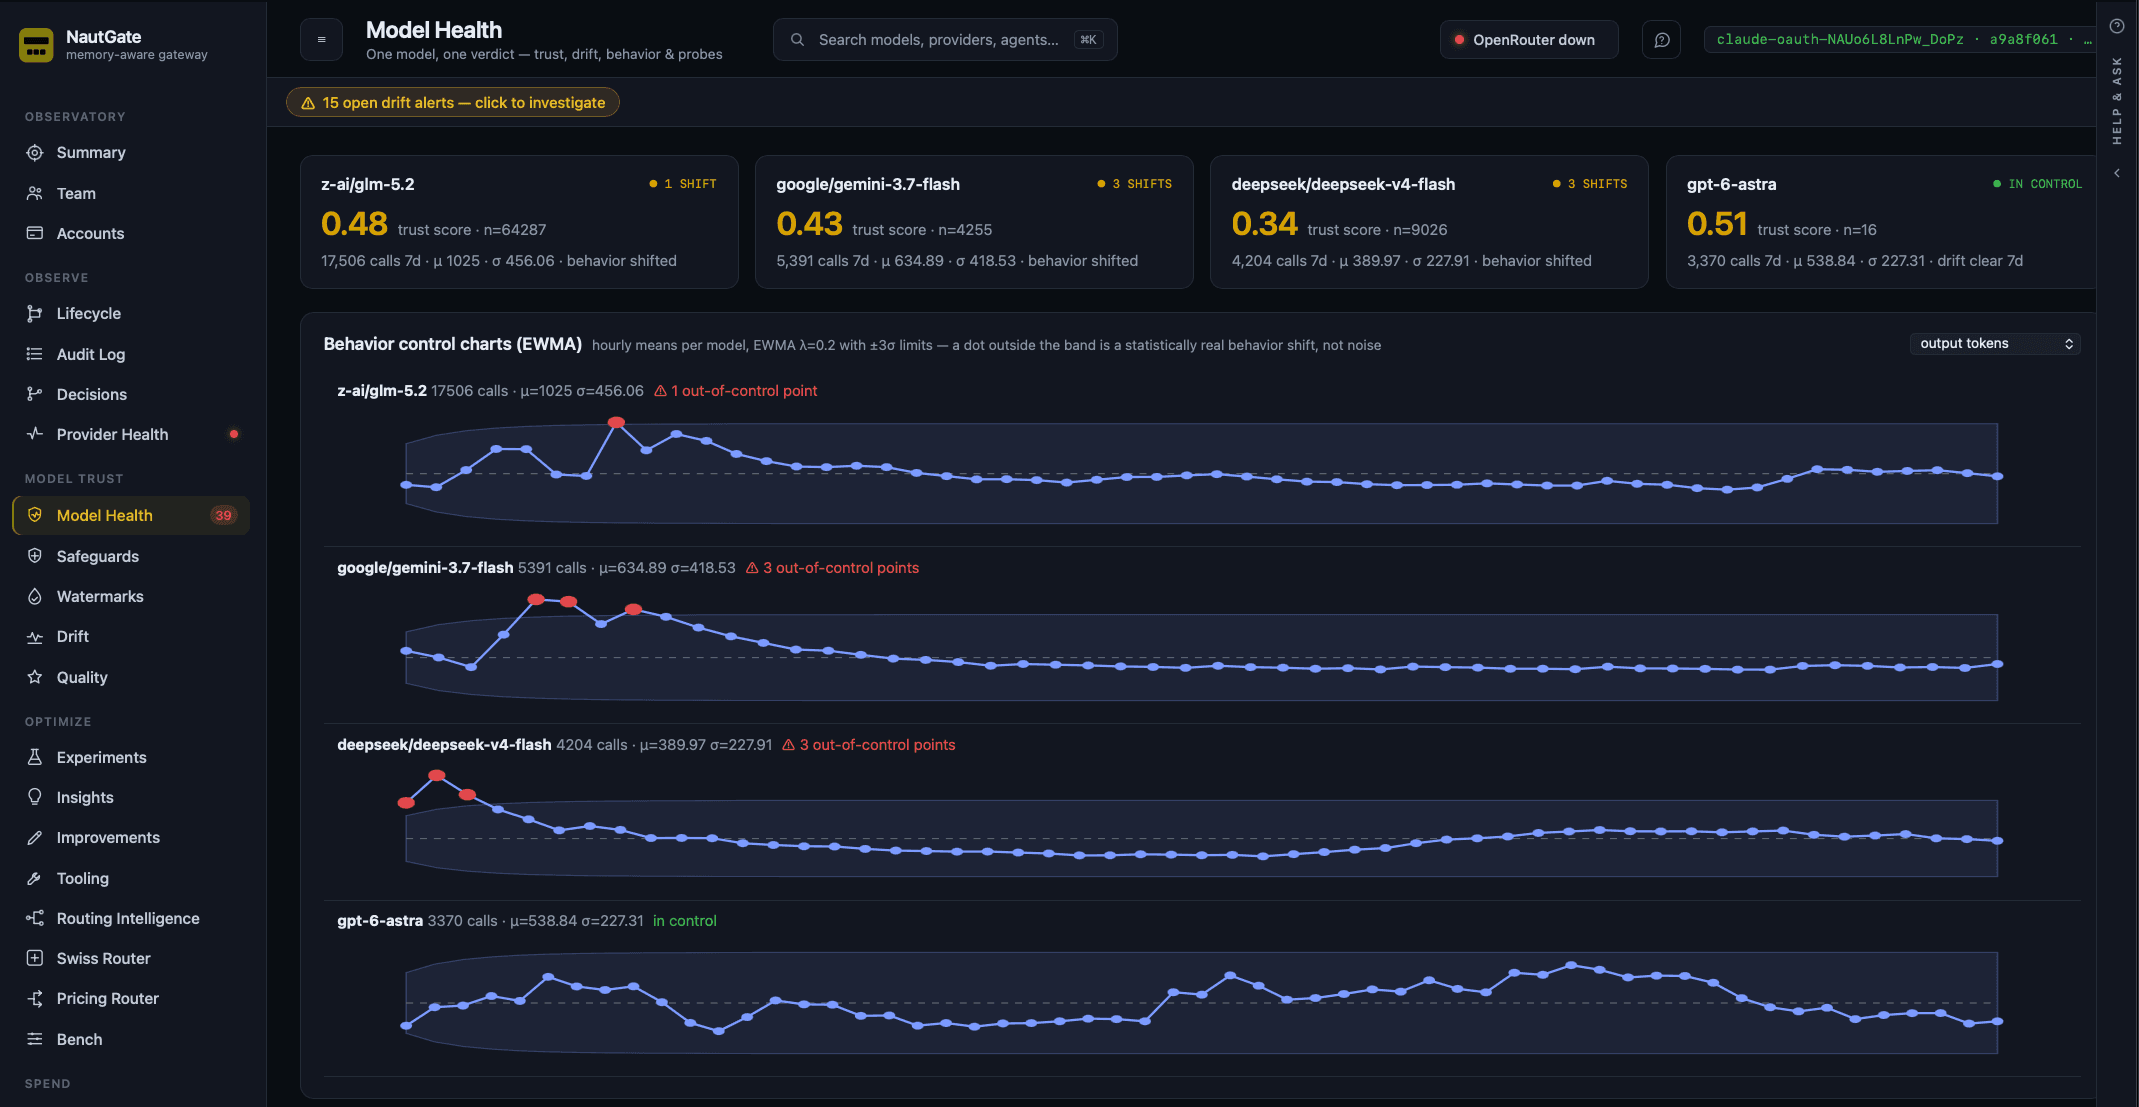This screenshot has height=1107, width=2139.
Task: Click the '3 out-of-control points' label for gemini-3.7-flash
Action: (x=832, y=568)
